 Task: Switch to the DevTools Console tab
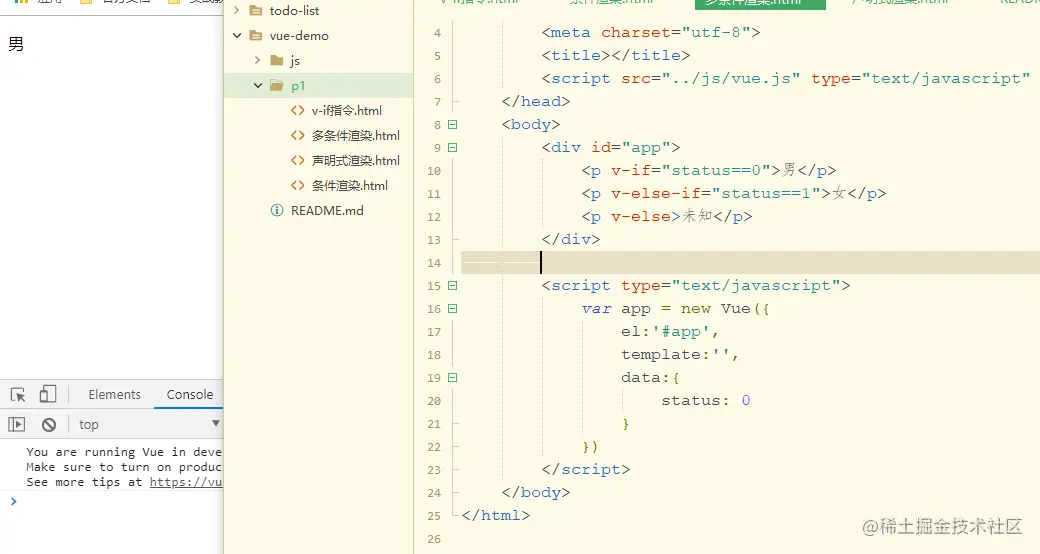point(190,394)
